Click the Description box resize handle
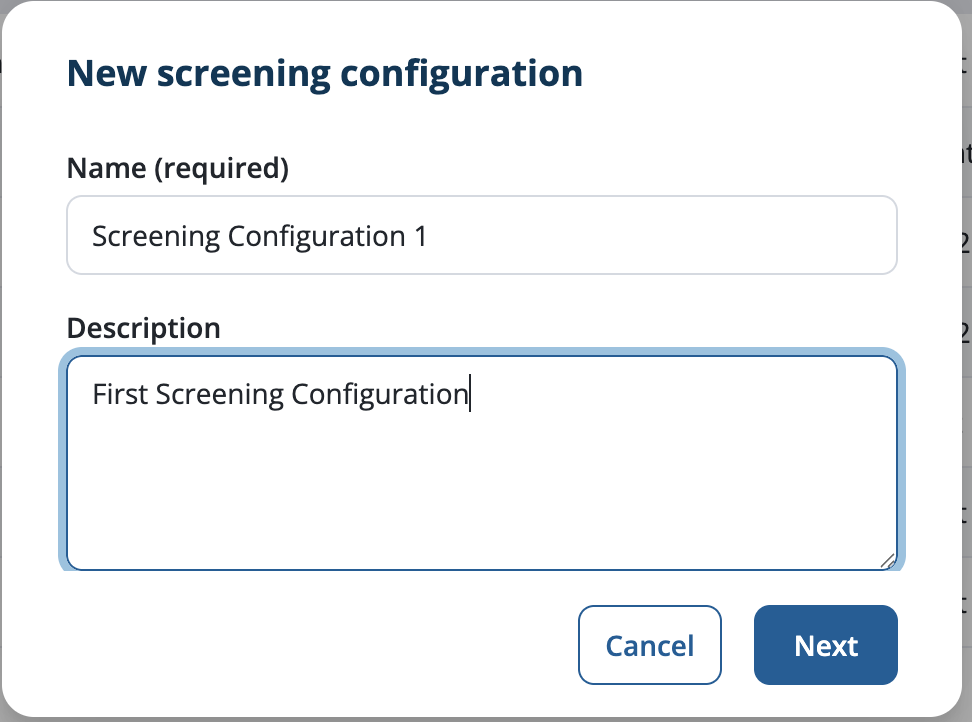972x722 pixels. point(888,560)
